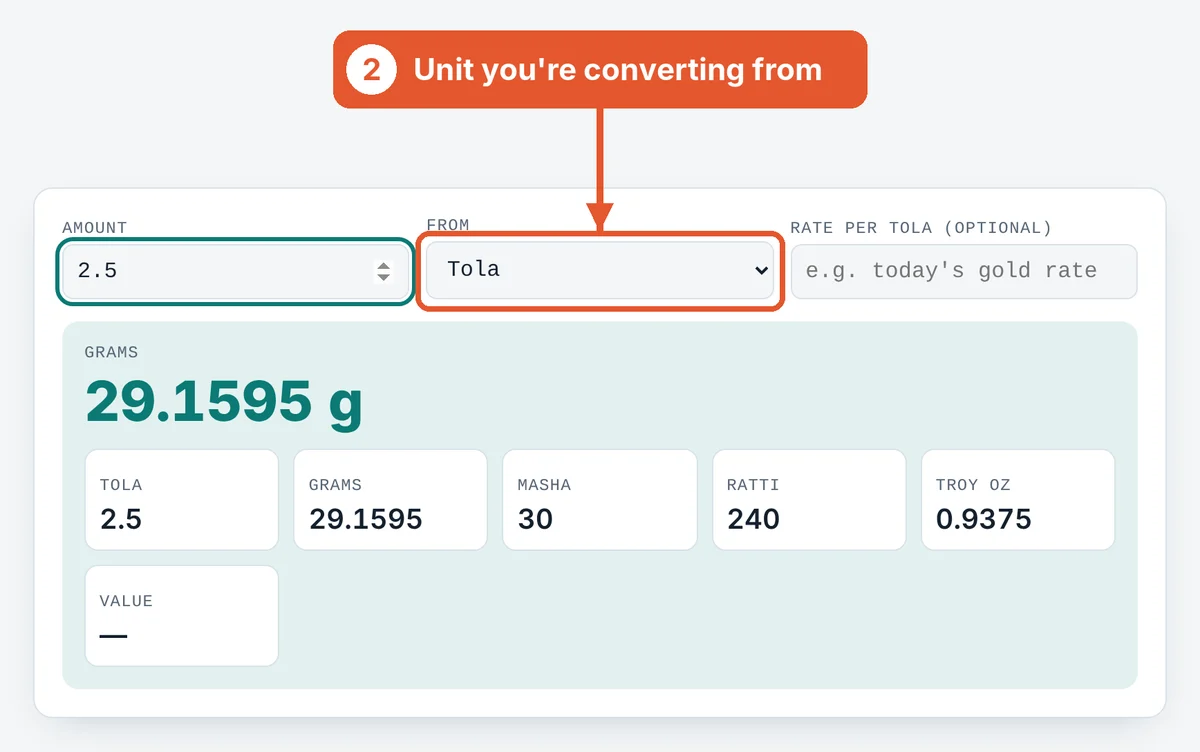
Task: Click the Value card showing a dash
Action: 181,616
